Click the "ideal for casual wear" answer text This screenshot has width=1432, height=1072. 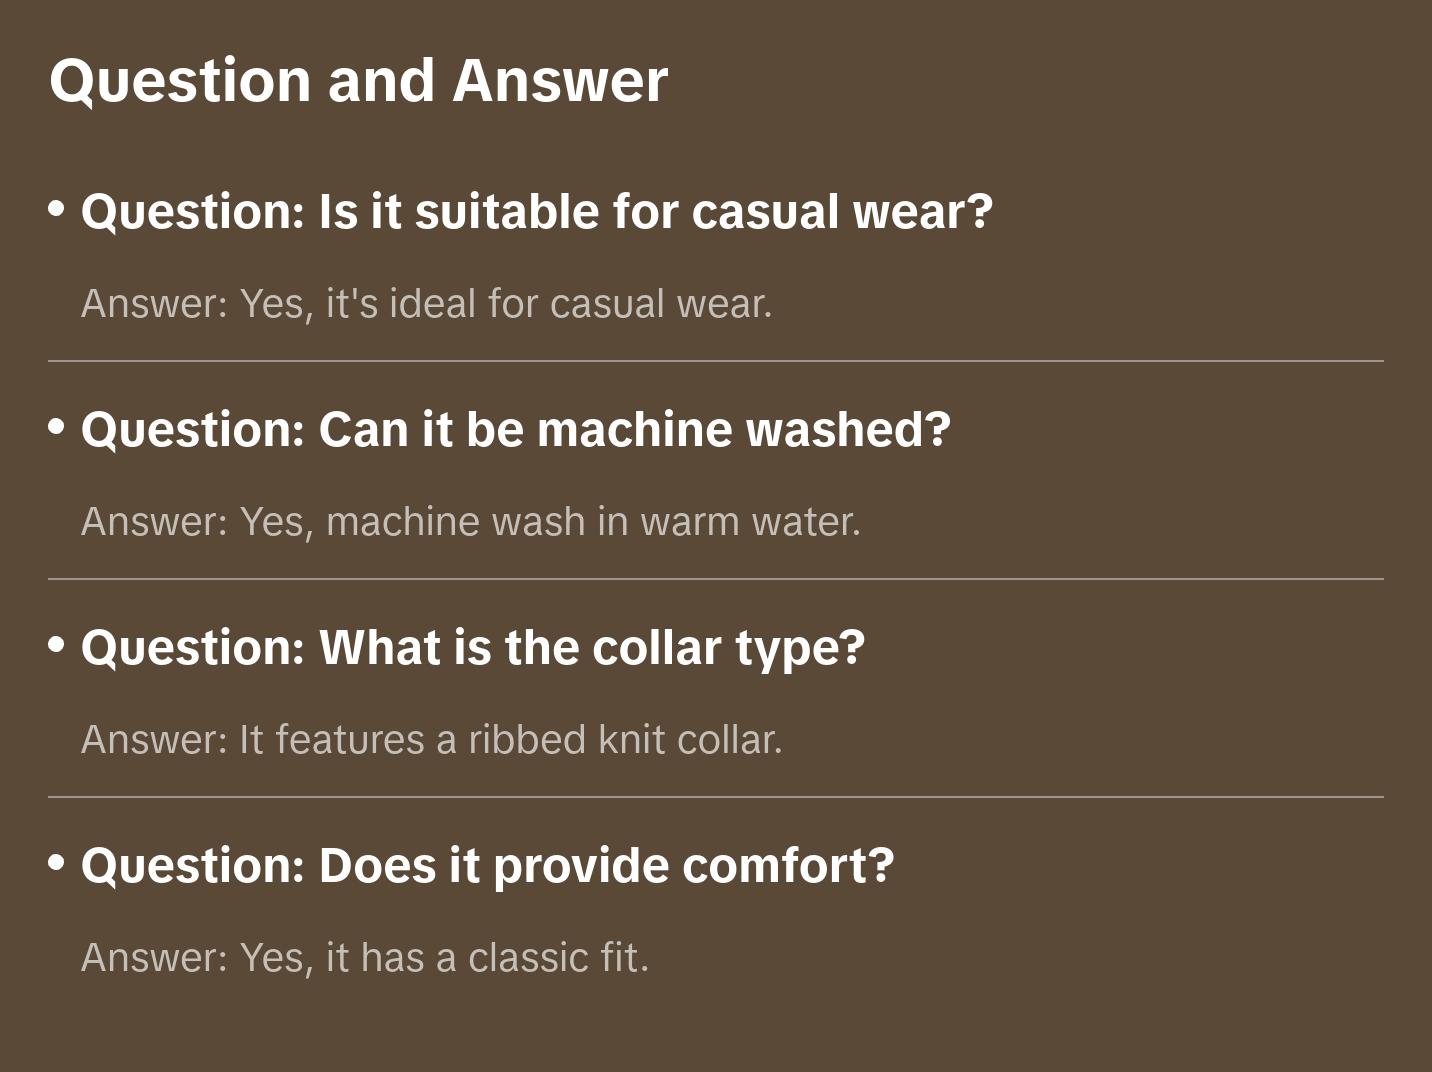coord(580,304)
